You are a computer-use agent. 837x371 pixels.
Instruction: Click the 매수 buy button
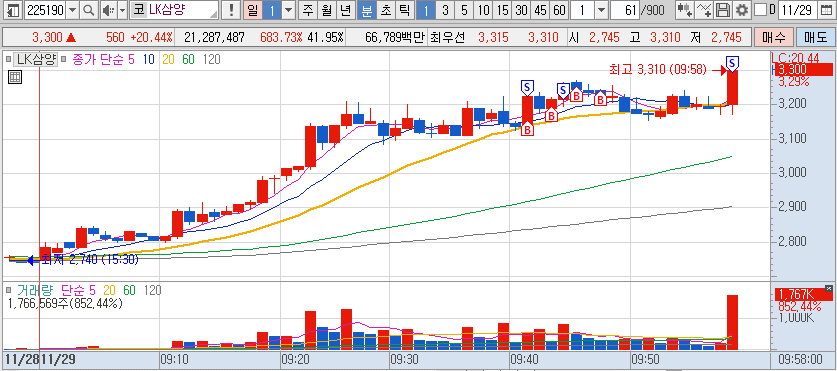[x=773, y=37]
